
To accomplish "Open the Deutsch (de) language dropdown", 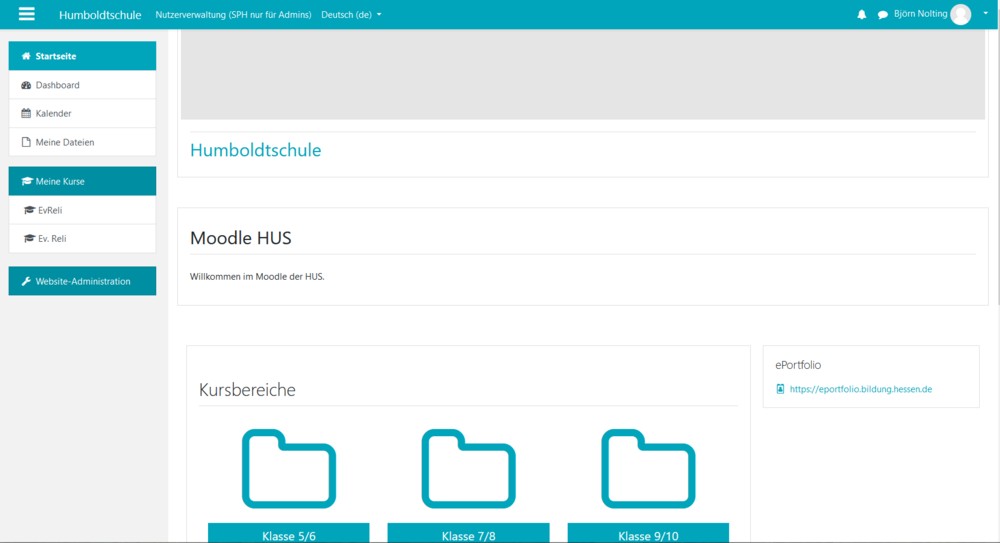I will 351,15.
